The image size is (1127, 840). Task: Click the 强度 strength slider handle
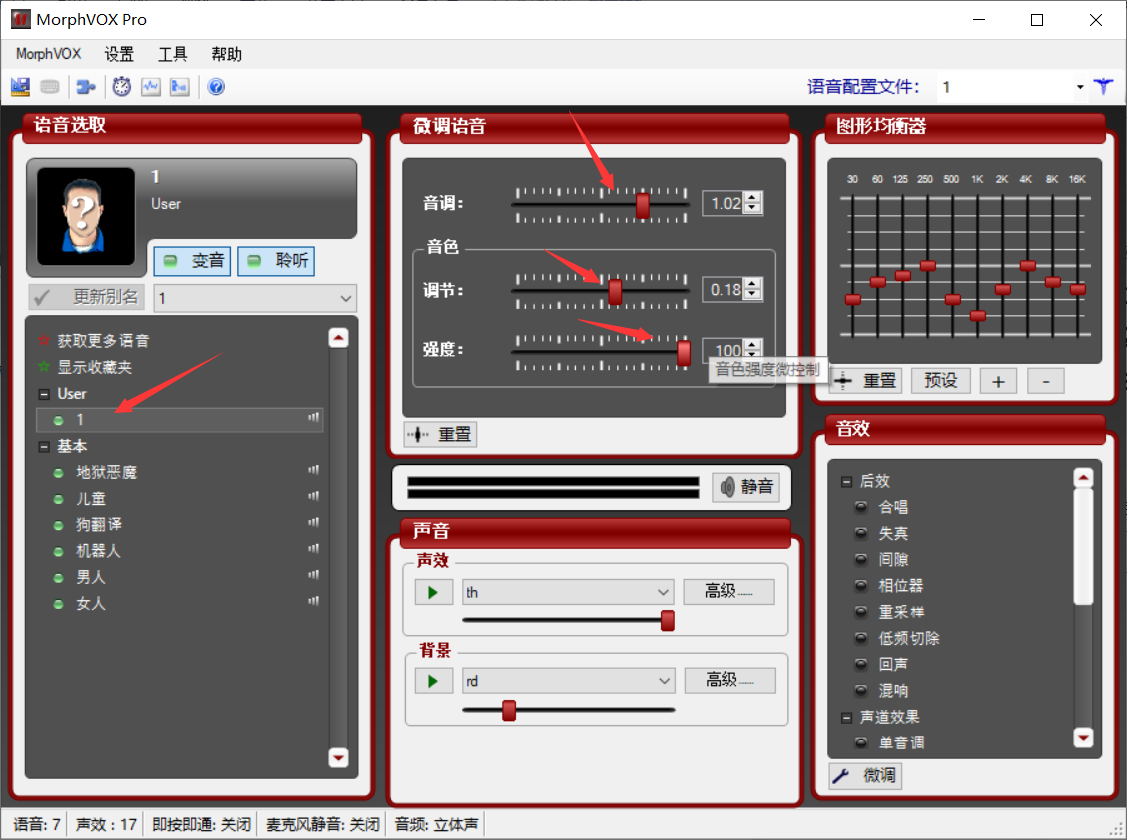(684, 353)
